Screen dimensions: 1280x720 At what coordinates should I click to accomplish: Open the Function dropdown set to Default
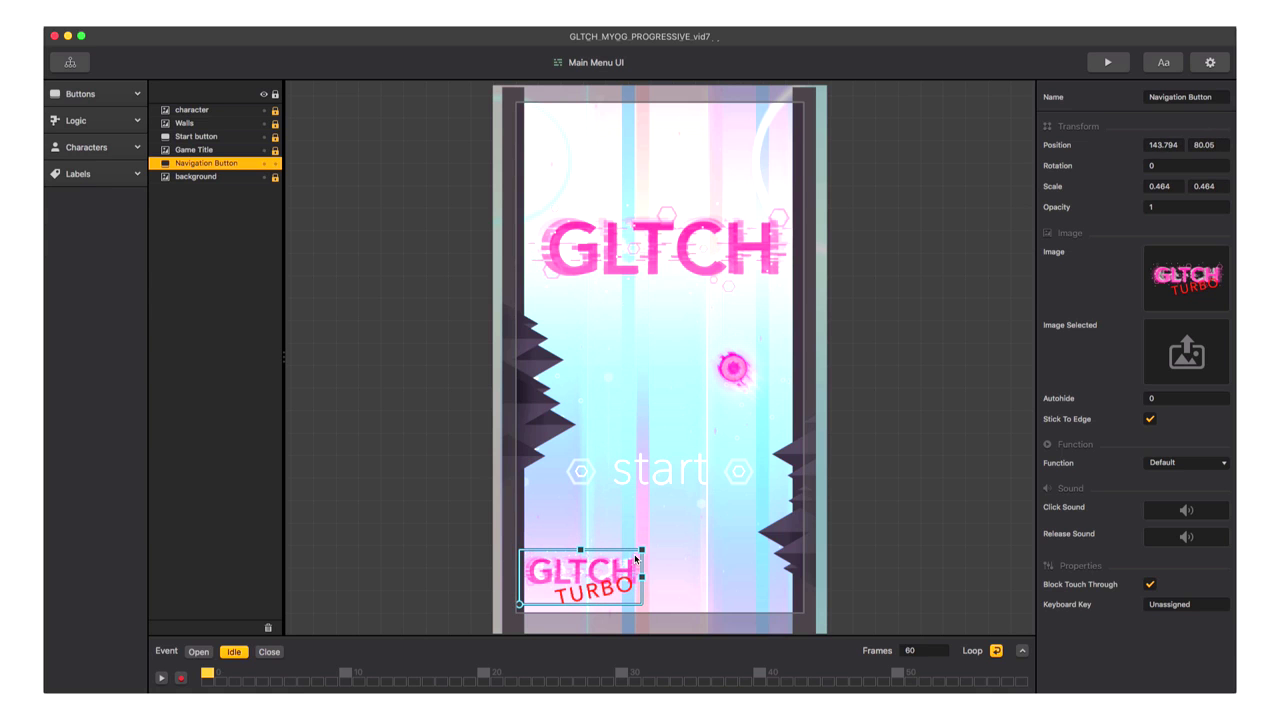pos(1186,463)
